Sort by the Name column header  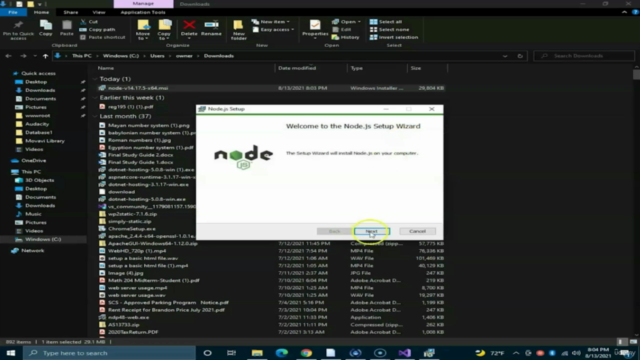[x=106, y=68]
